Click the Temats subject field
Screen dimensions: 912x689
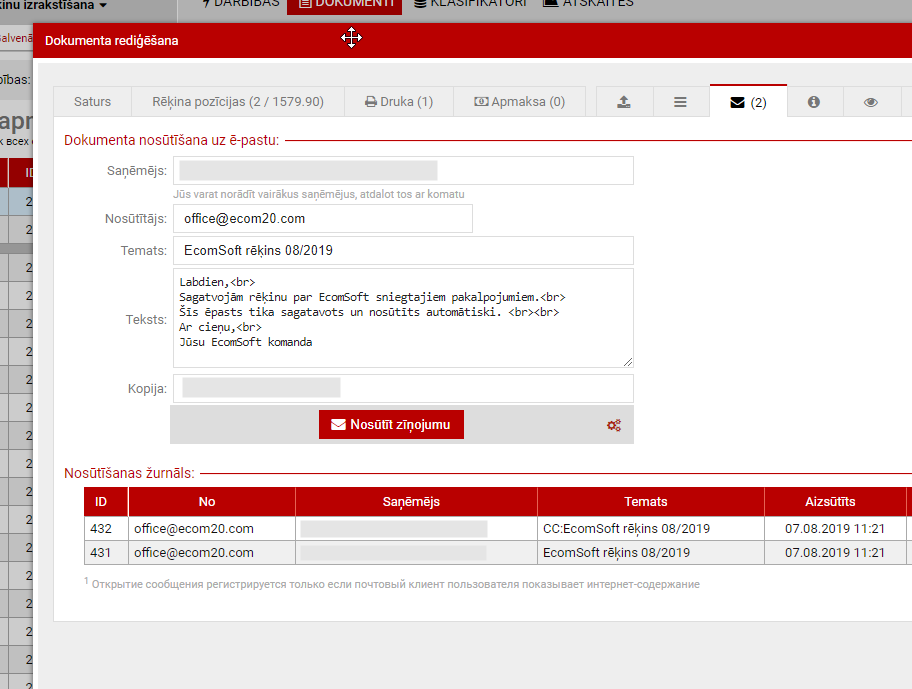coord(403,250)
